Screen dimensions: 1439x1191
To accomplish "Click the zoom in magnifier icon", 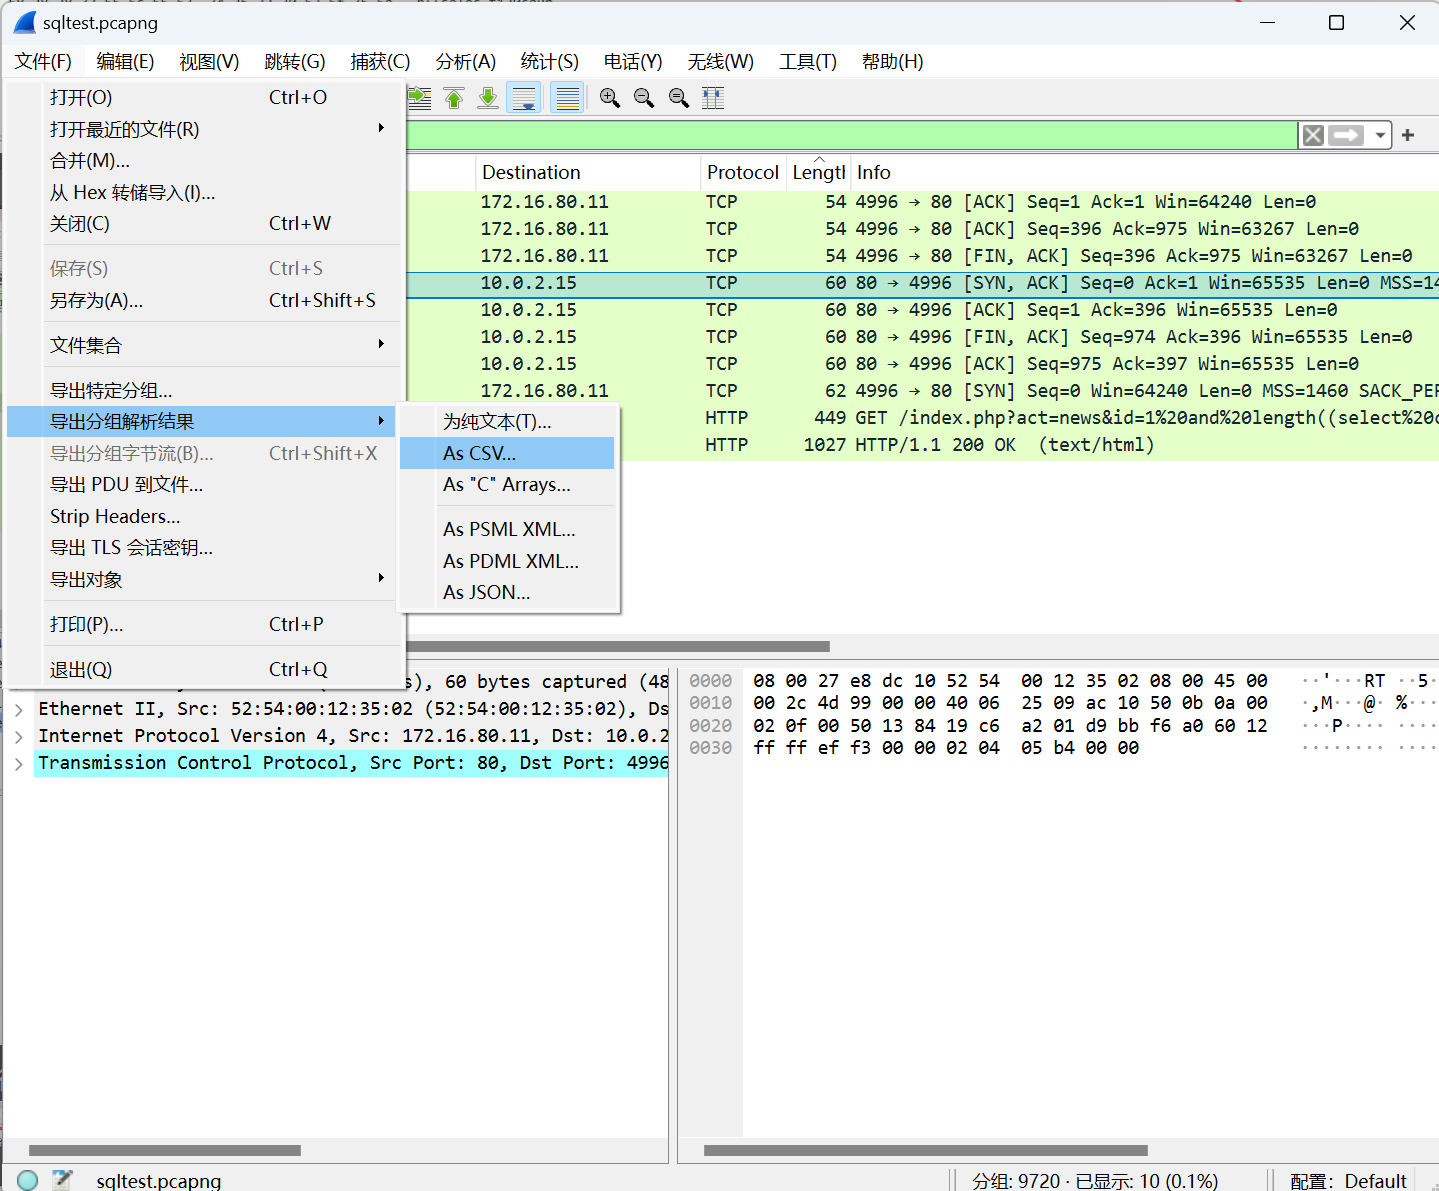I will 610,98.
